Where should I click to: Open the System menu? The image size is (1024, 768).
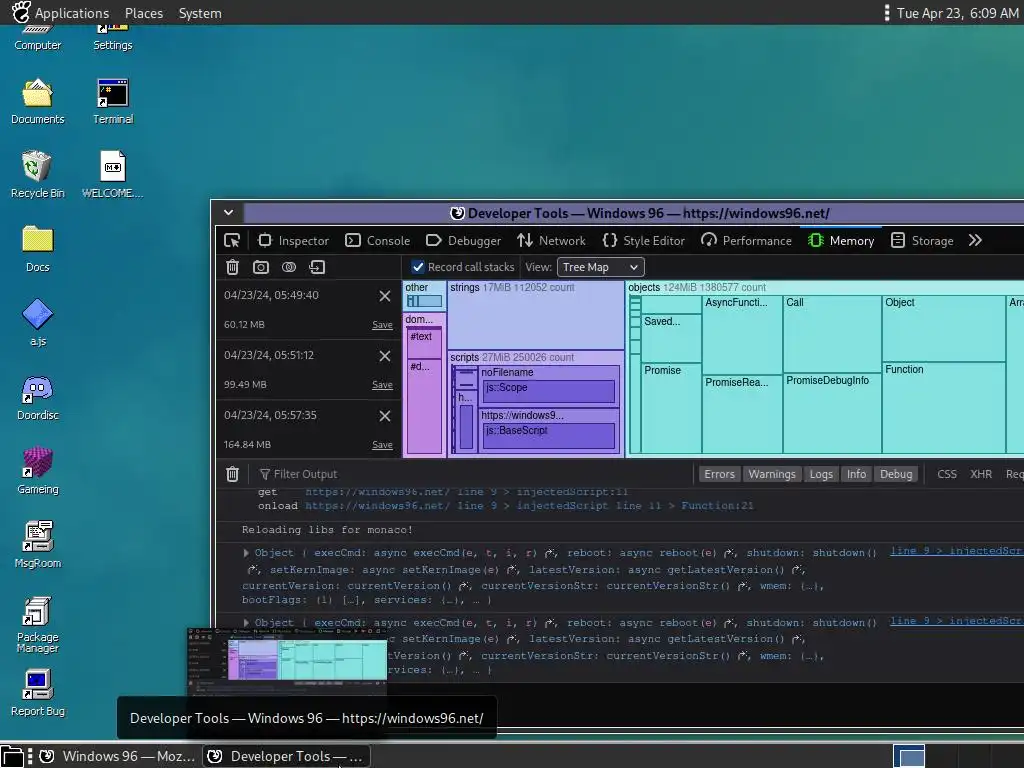pyautogui.click(x=200, y=13)
